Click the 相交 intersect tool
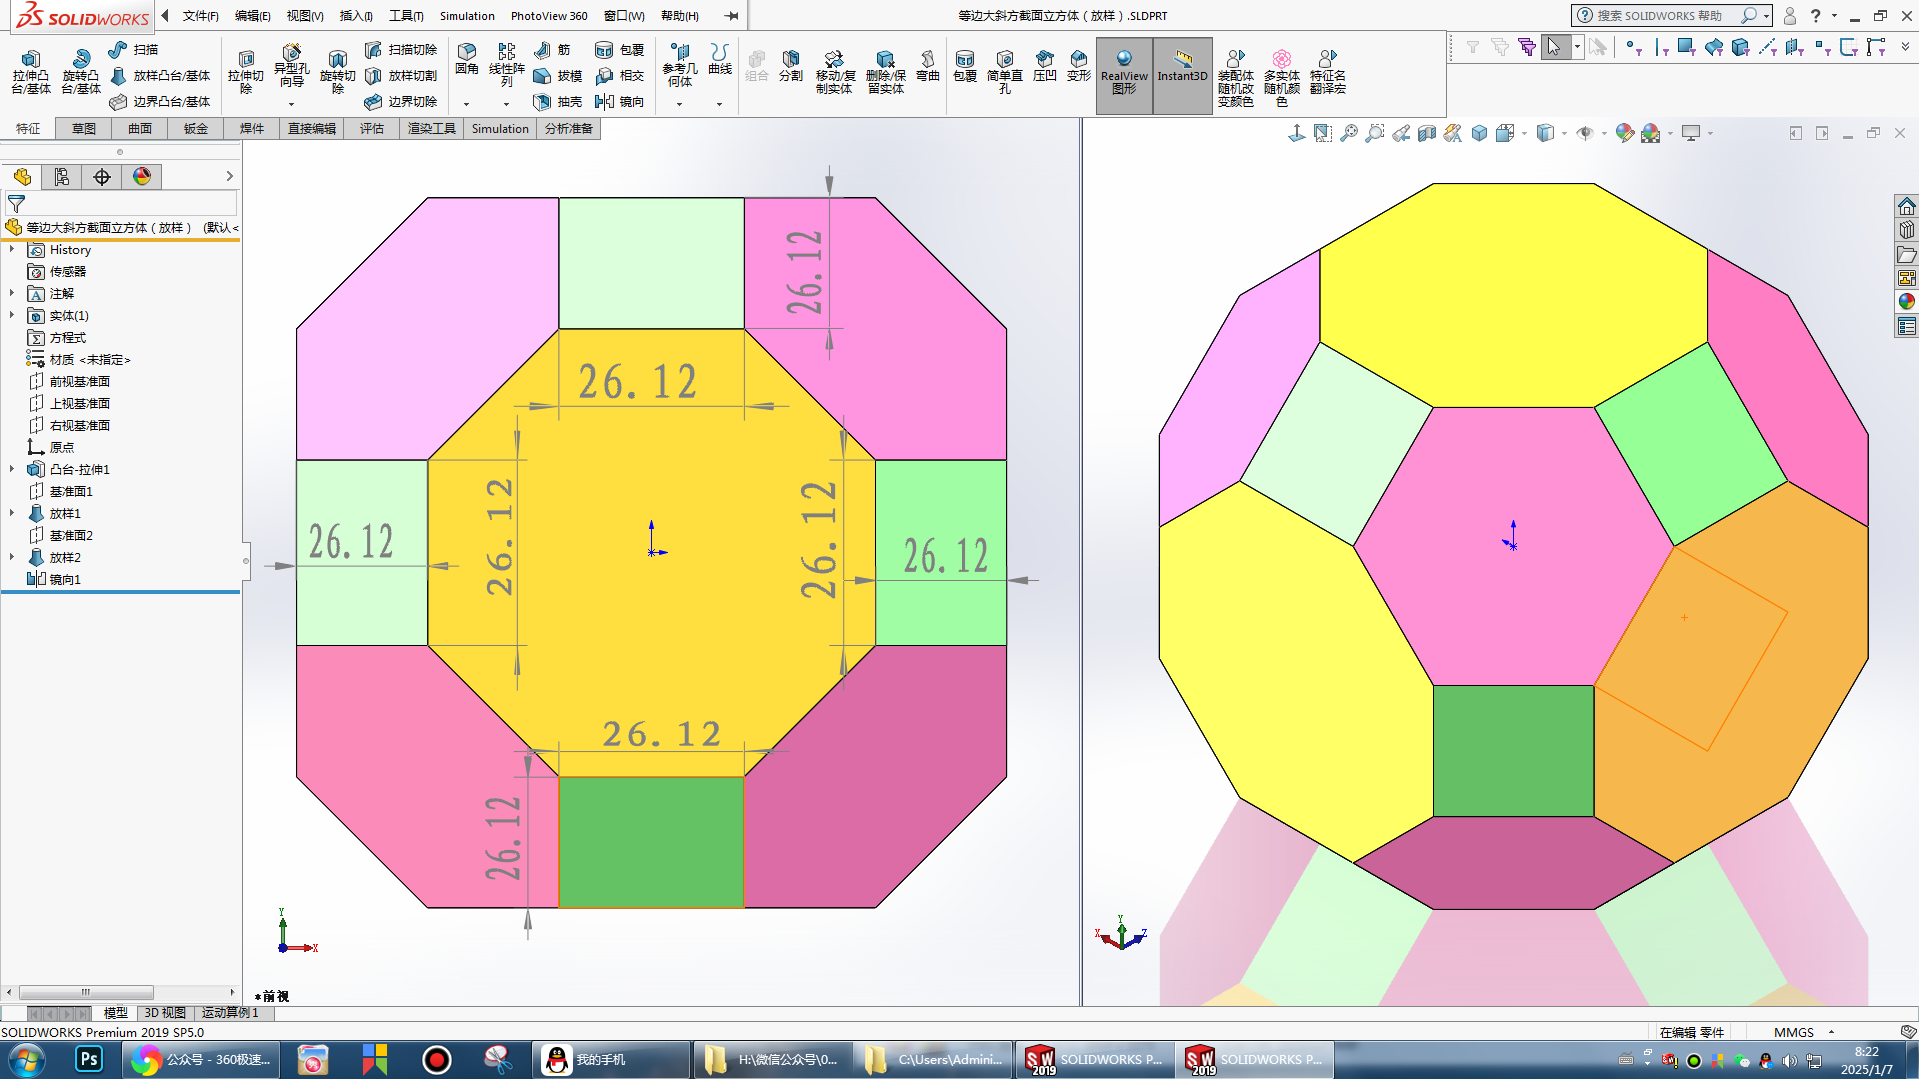Screen dimensions: 1919x1079 click(x=619, y=75)
